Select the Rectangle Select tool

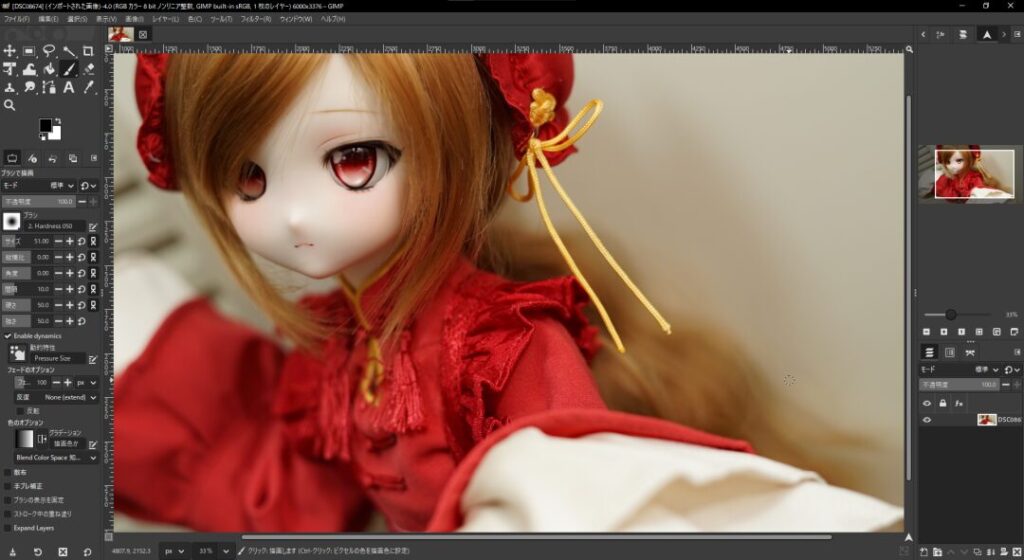tap(29, 51)
